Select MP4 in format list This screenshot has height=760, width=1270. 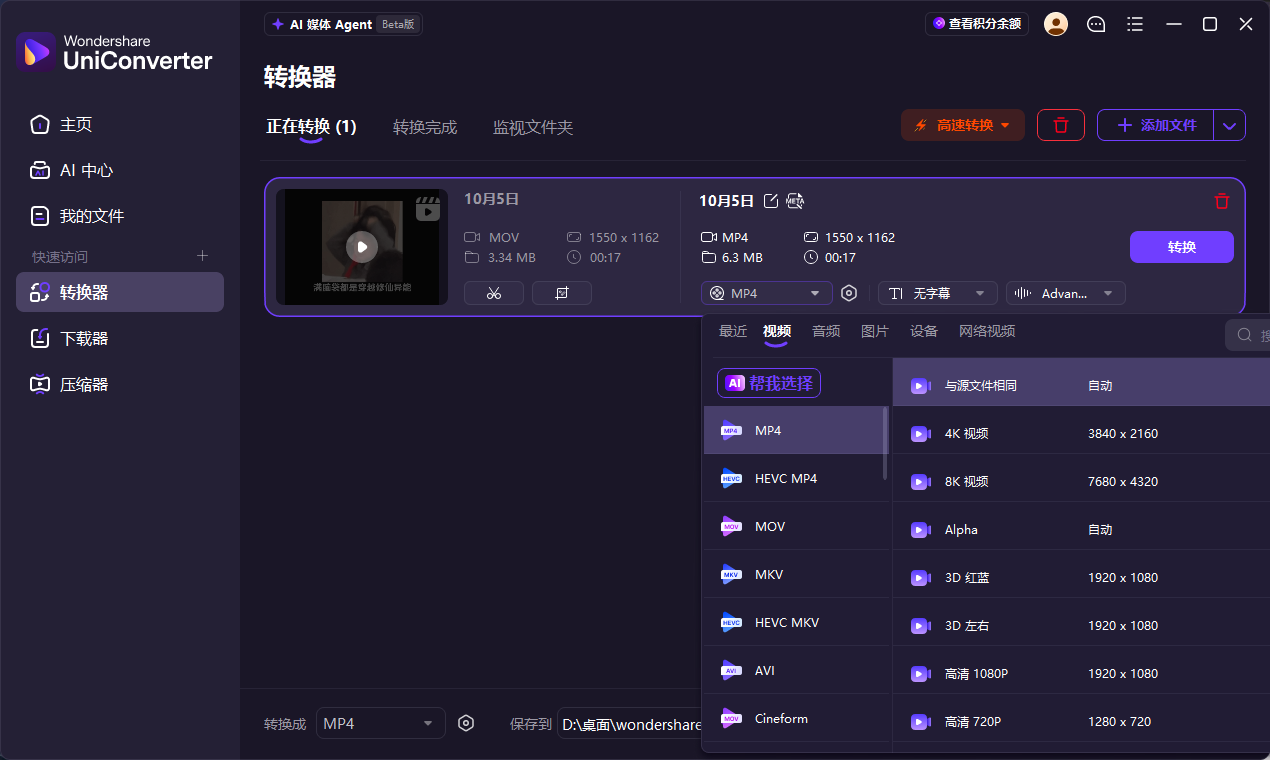tap(794, 430)
